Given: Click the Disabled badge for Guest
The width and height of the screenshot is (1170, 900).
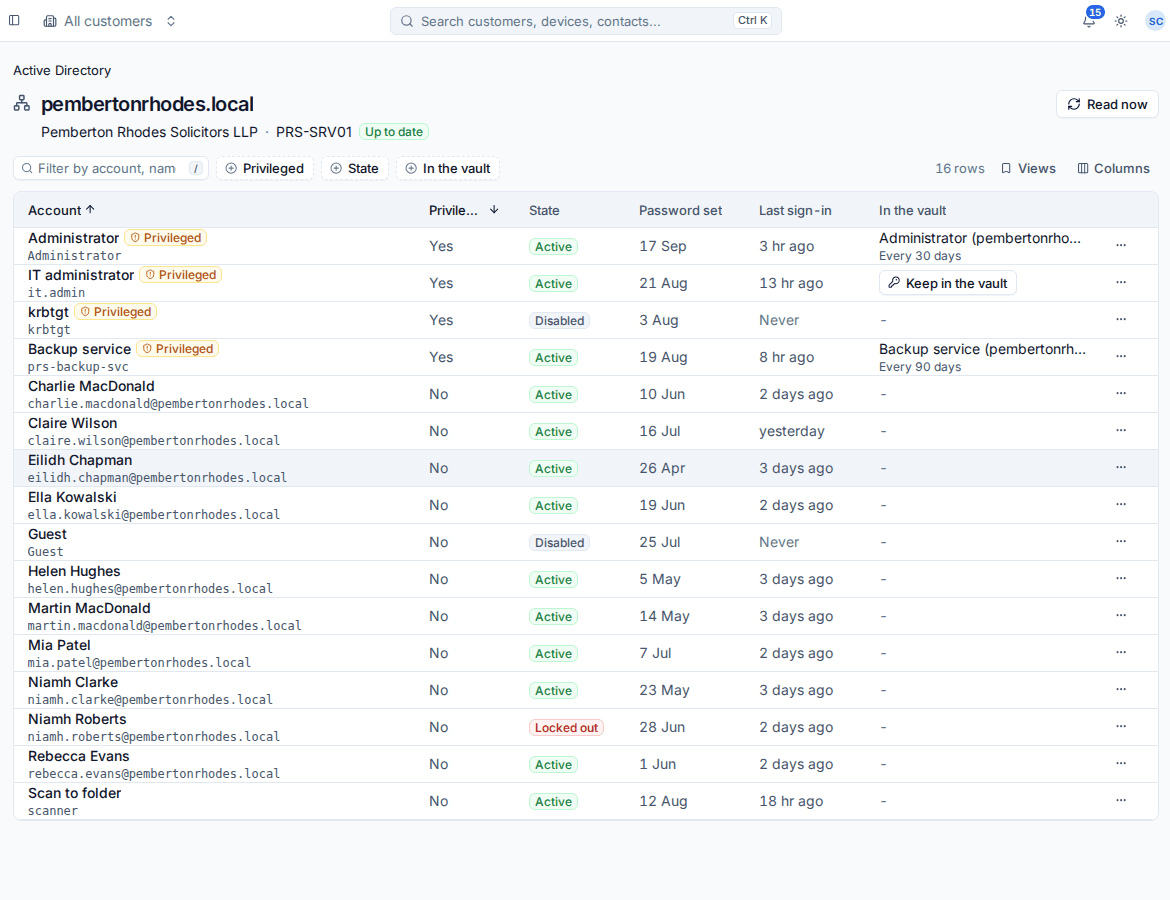Looking at the screenshot, I should coord(559,543).
